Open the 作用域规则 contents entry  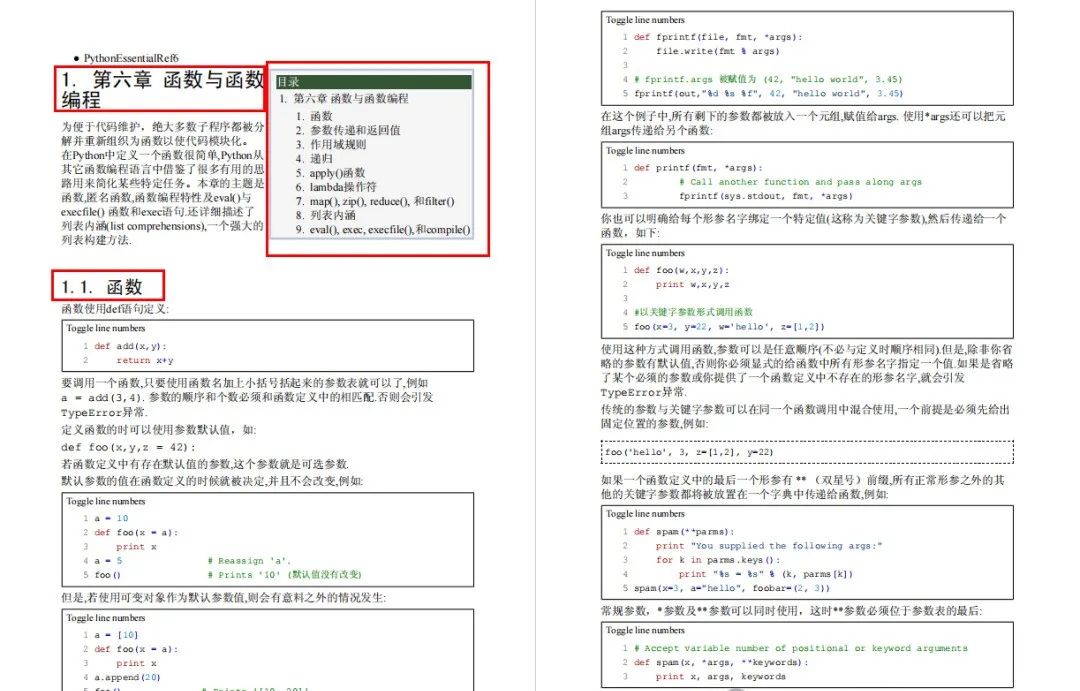338,145
